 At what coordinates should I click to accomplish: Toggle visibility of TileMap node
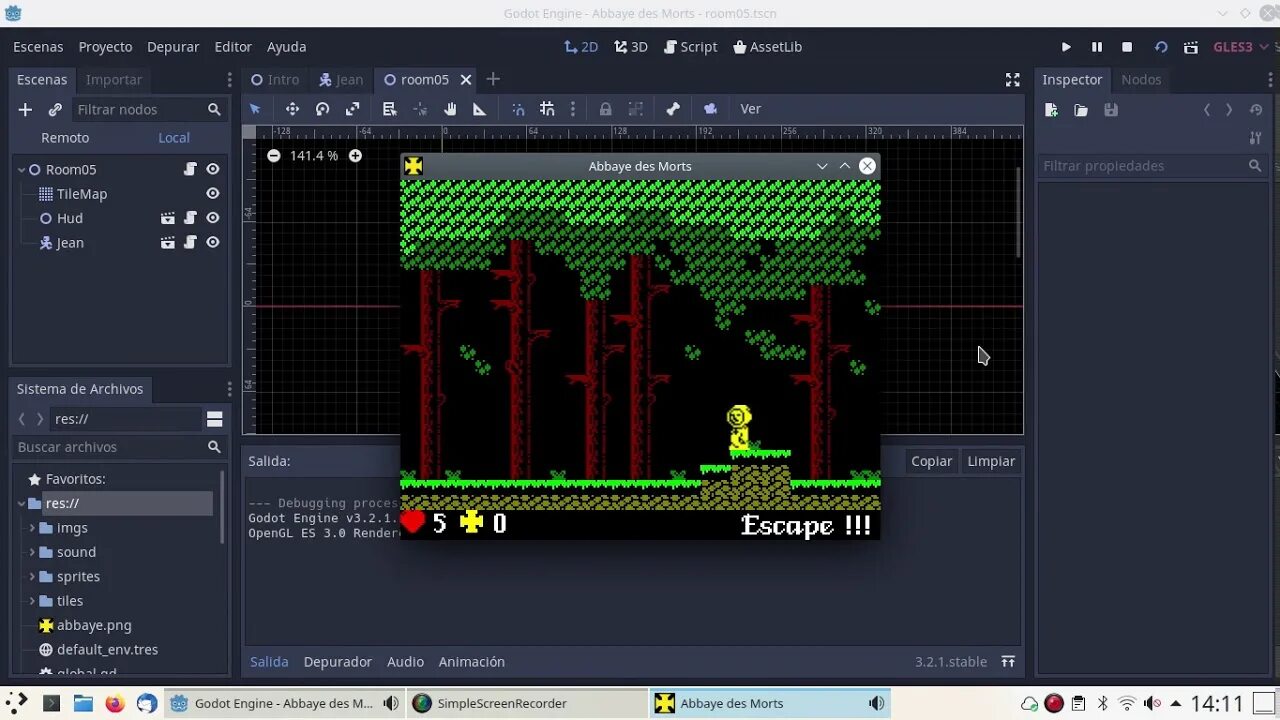[x=213, y=194]
